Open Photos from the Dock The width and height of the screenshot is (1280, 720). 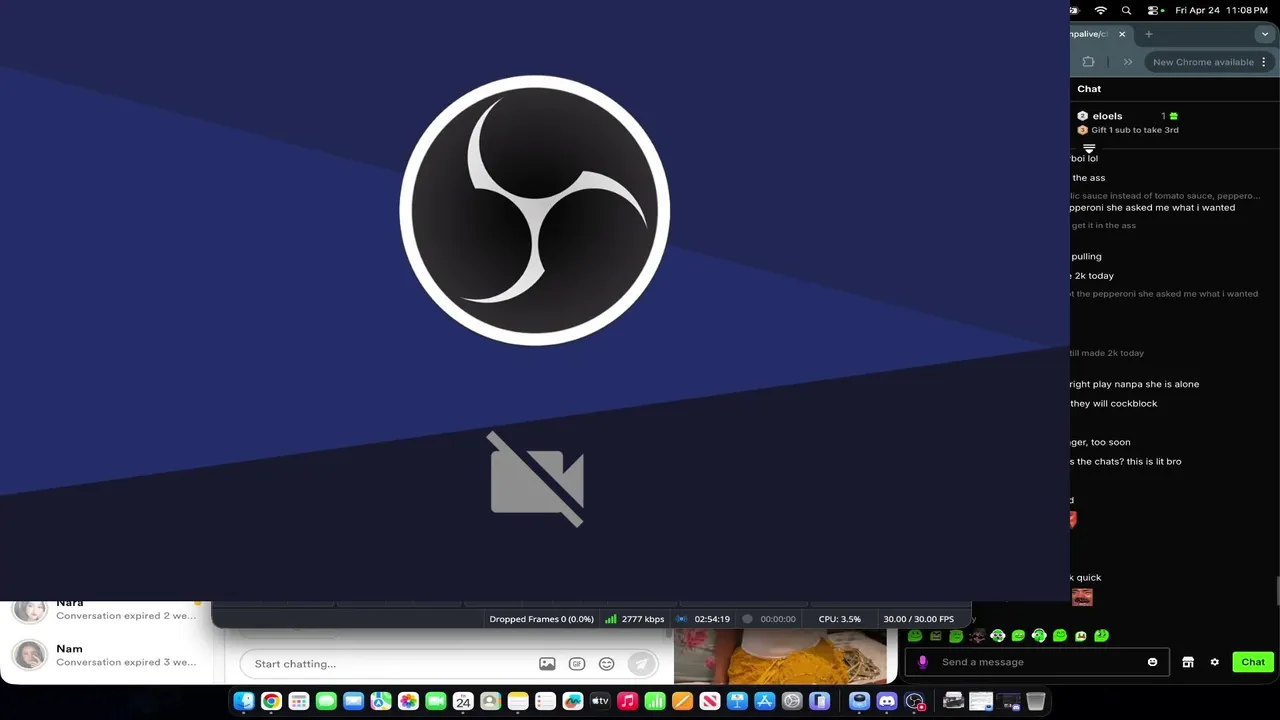[408, 701]
